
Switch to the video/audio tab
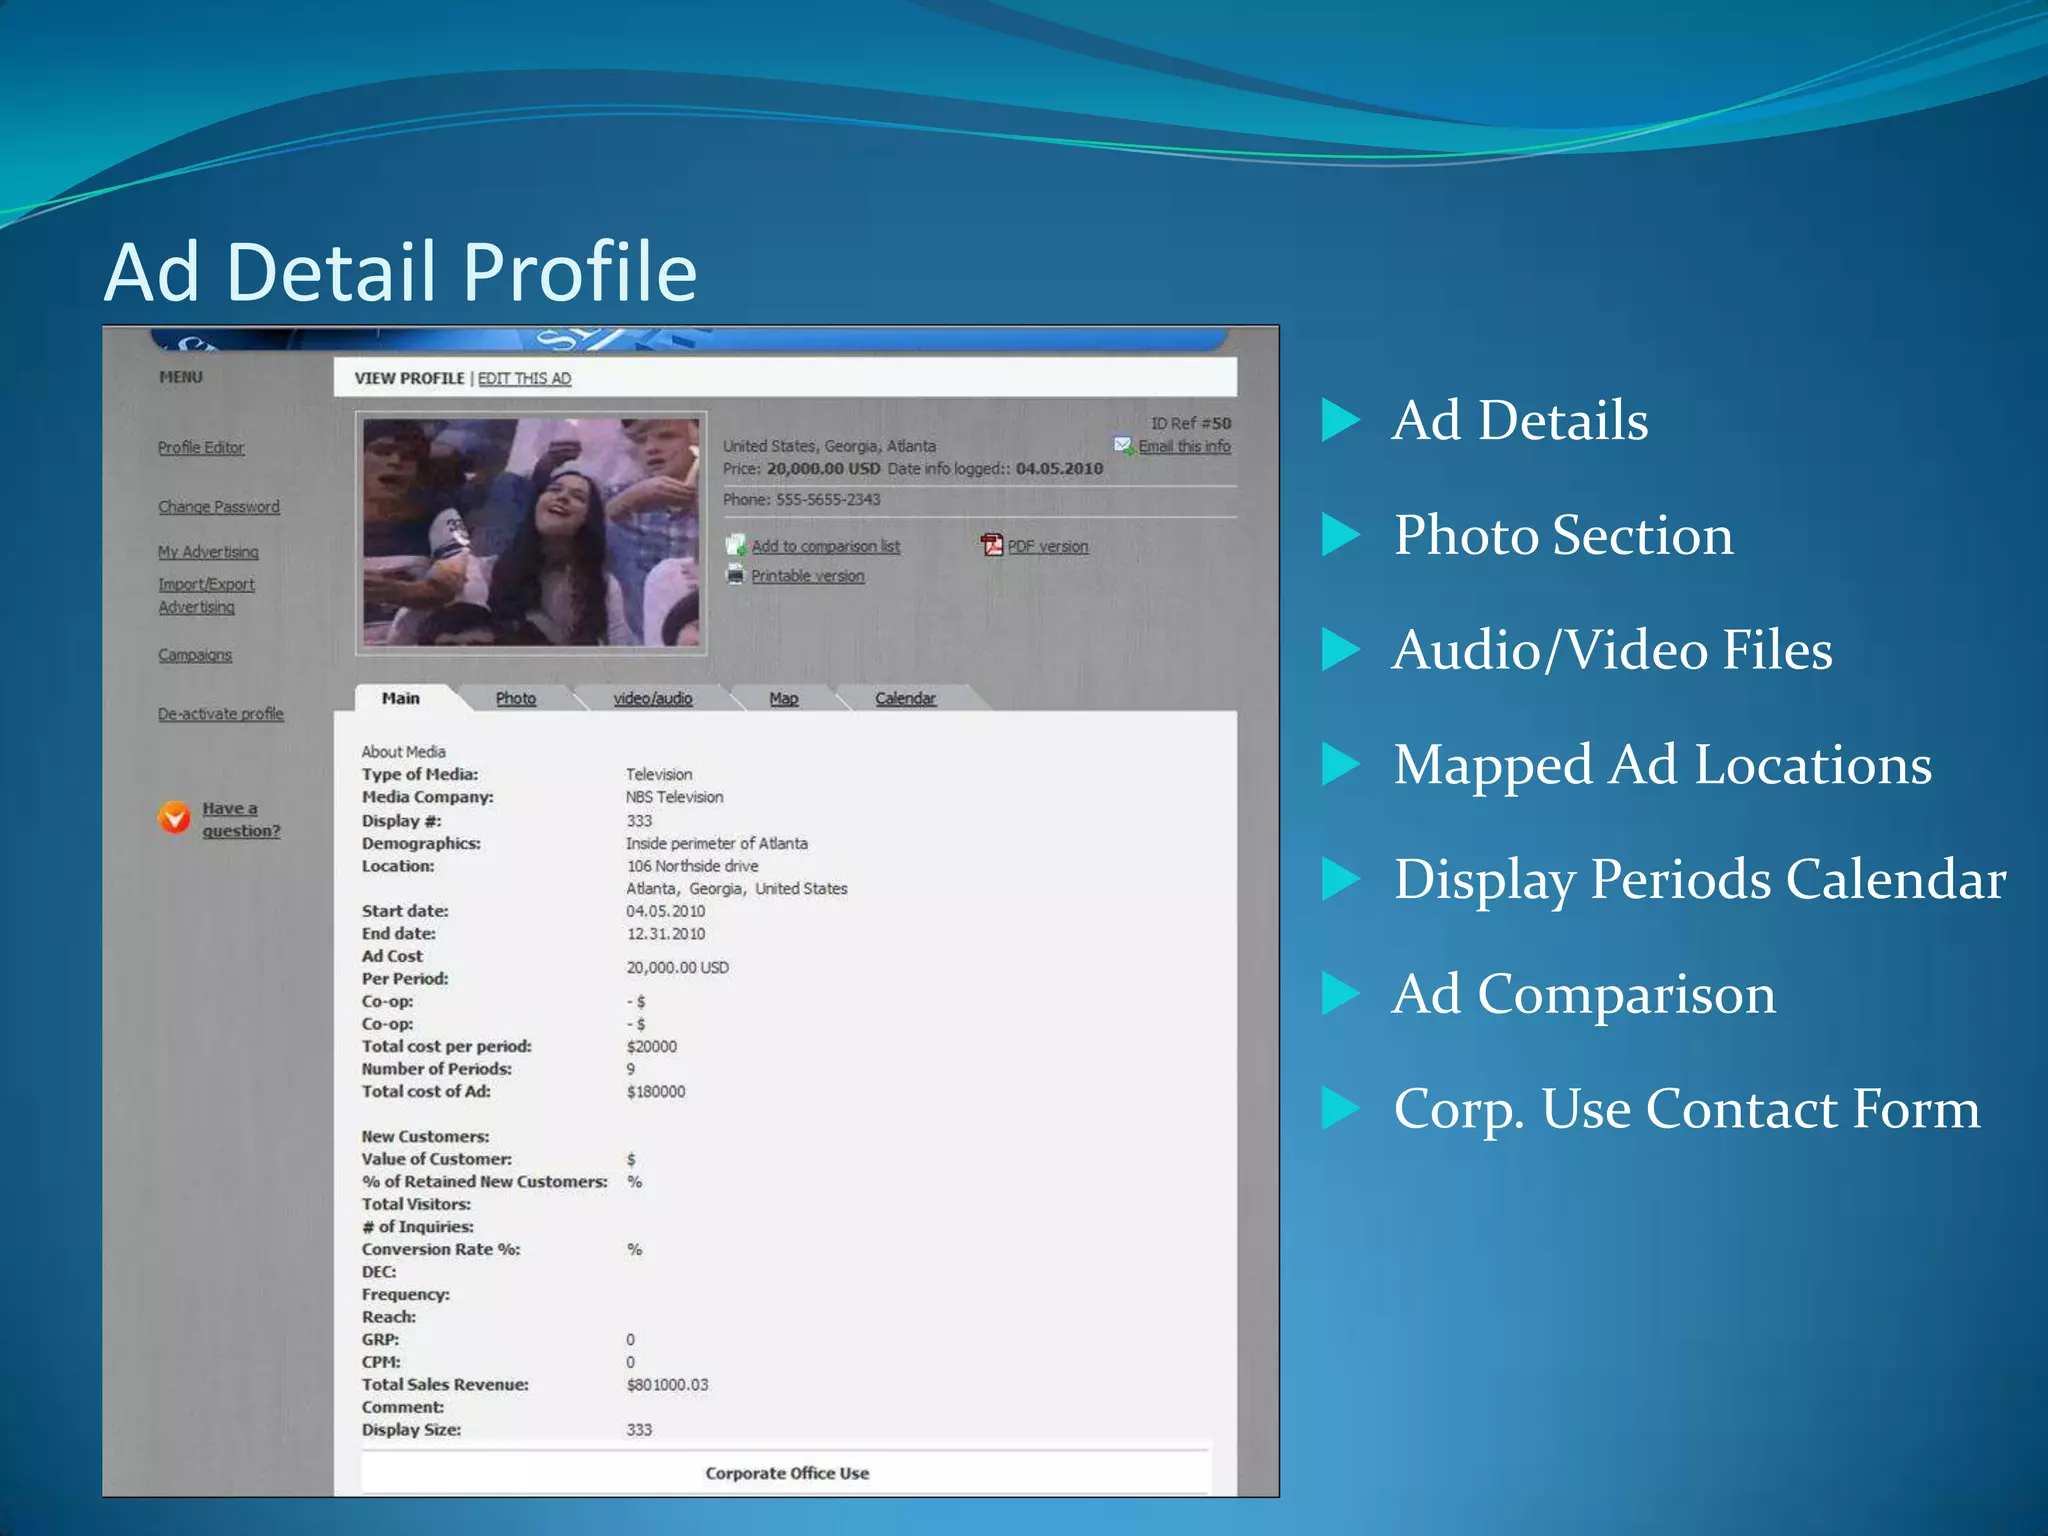653,698
